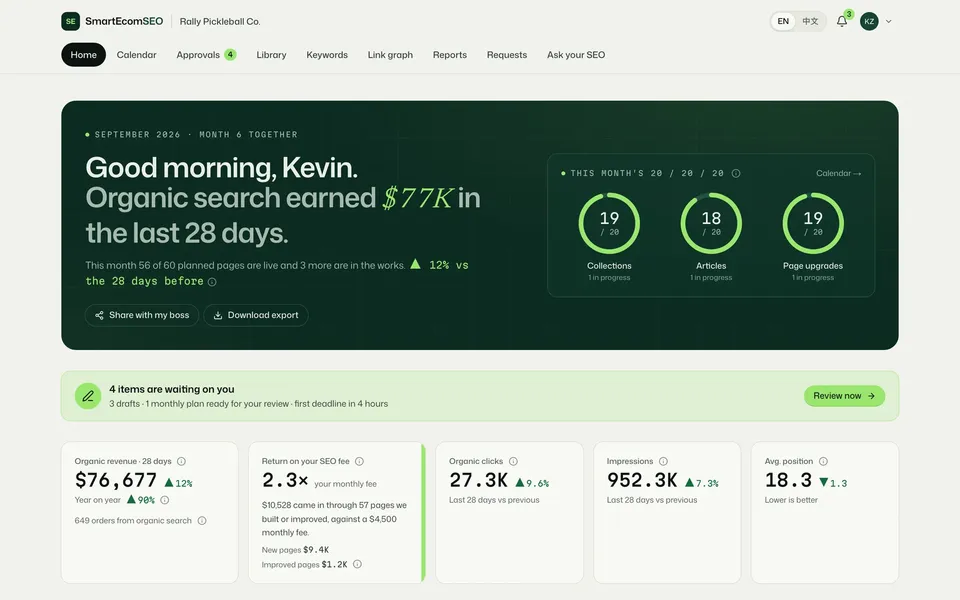Click info icon next to Year on year
This screenshot has width=960, height=600.
[x=165, y=500]
